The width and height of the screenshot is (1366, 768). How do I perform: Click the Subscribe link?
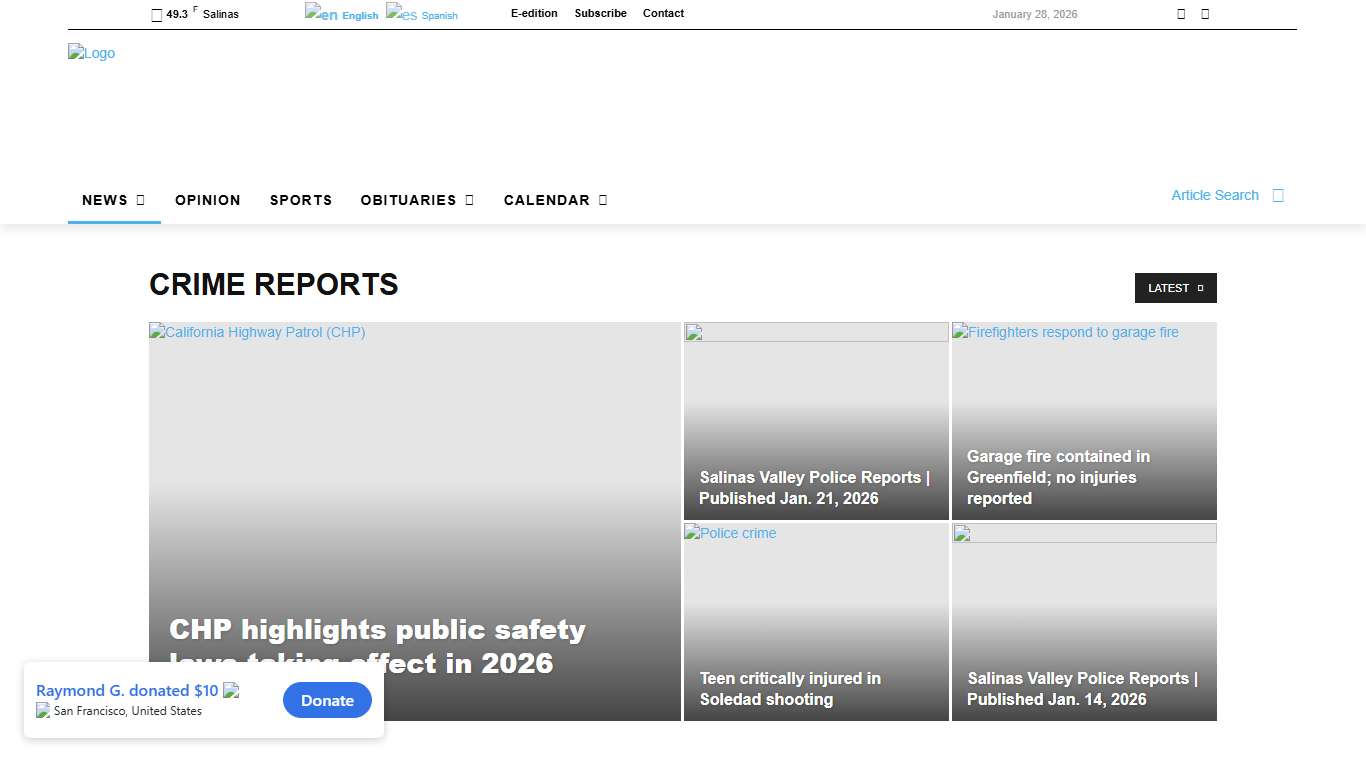click(600, 14)
